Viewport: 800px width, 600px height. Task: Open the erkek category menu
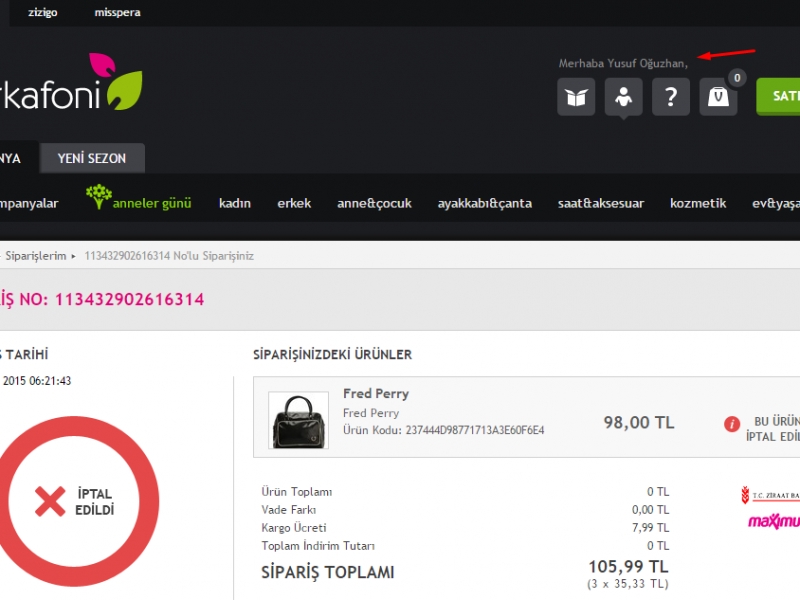294,204
